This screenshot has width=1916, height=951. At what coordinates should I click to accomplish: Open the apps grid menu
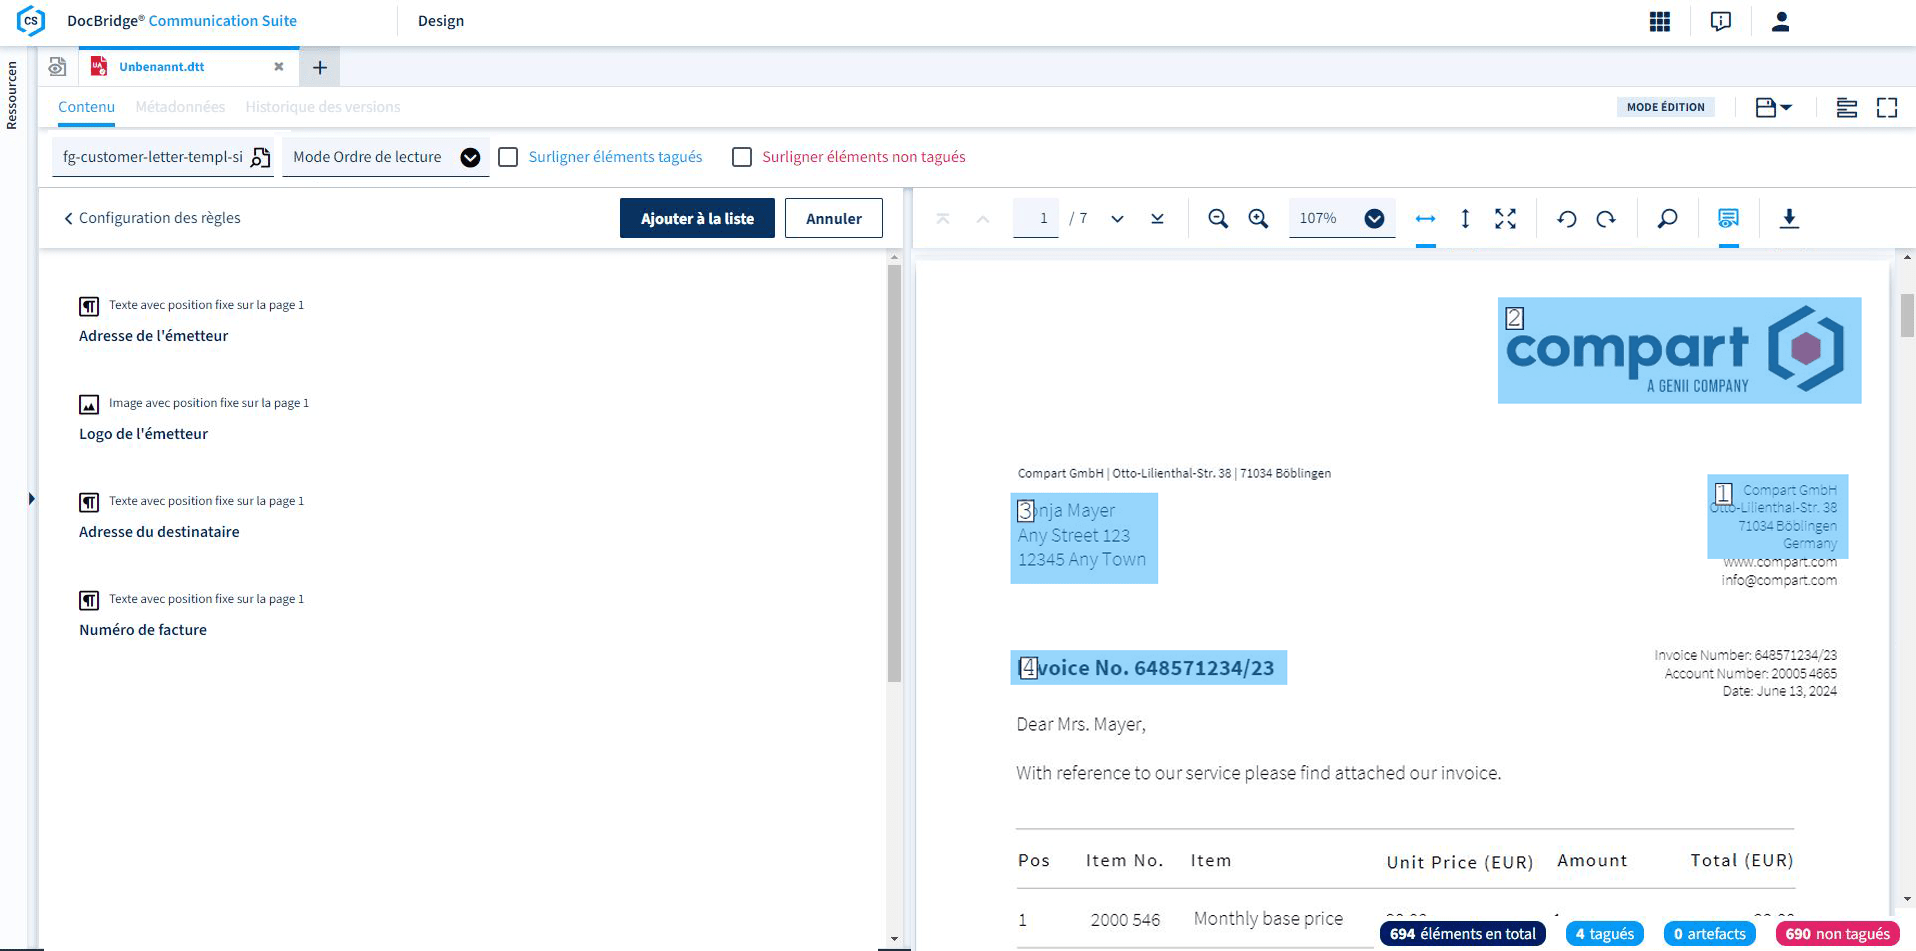(x=1660, y=21)
